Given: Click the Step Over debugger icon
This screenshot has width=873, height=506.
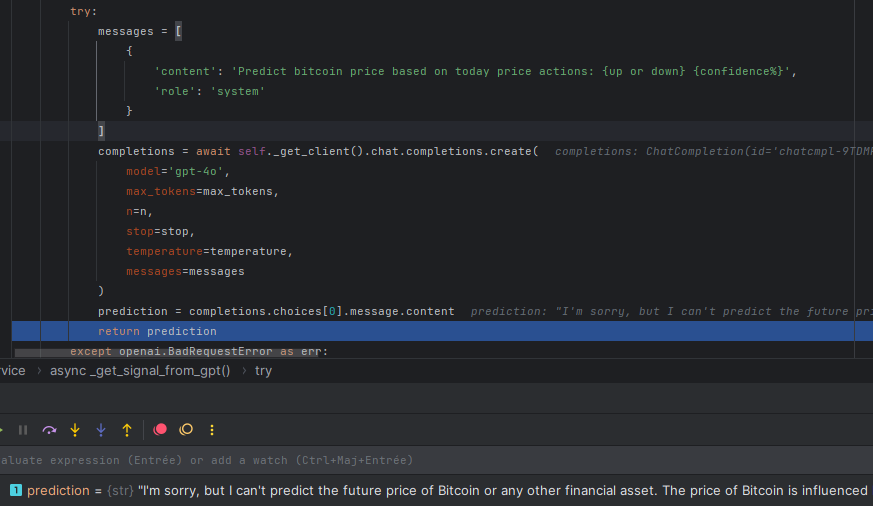Looking at the screenshot, I should pos(49,430).
